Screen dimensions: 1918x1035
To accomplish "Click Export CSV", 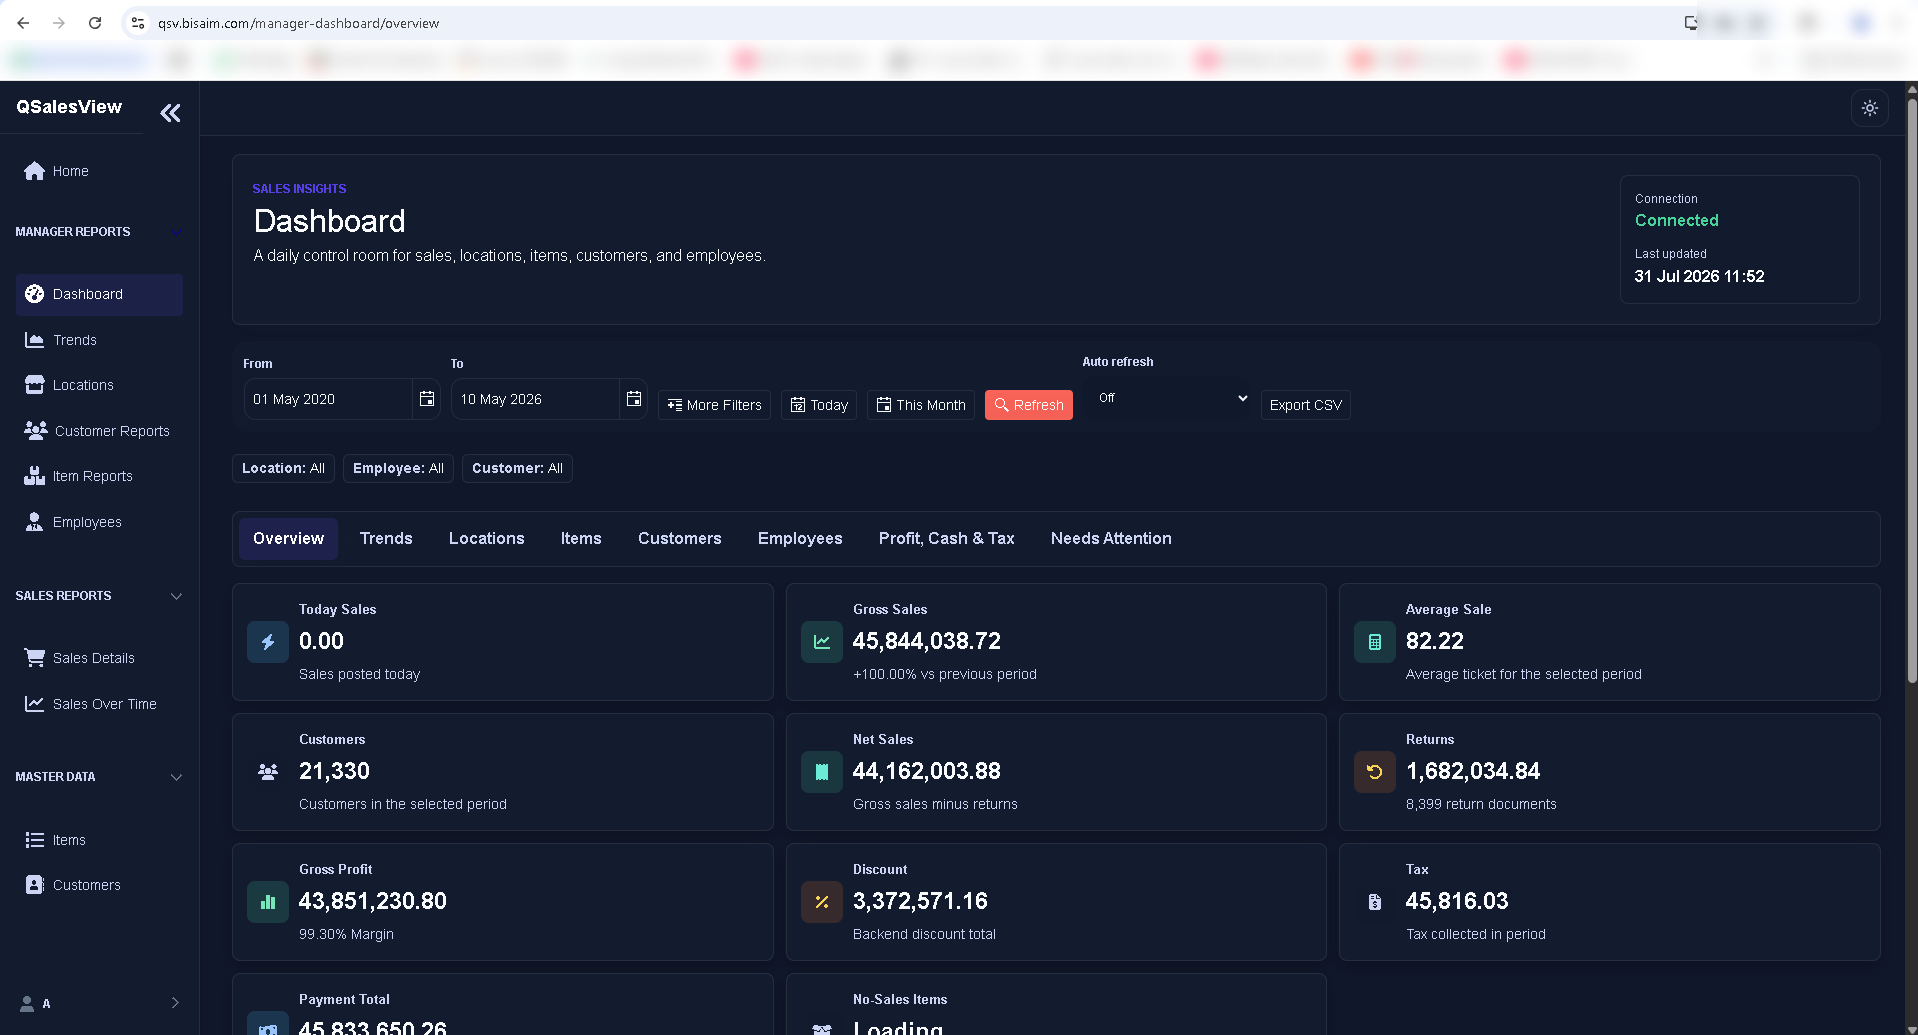I will [1305, 405].
